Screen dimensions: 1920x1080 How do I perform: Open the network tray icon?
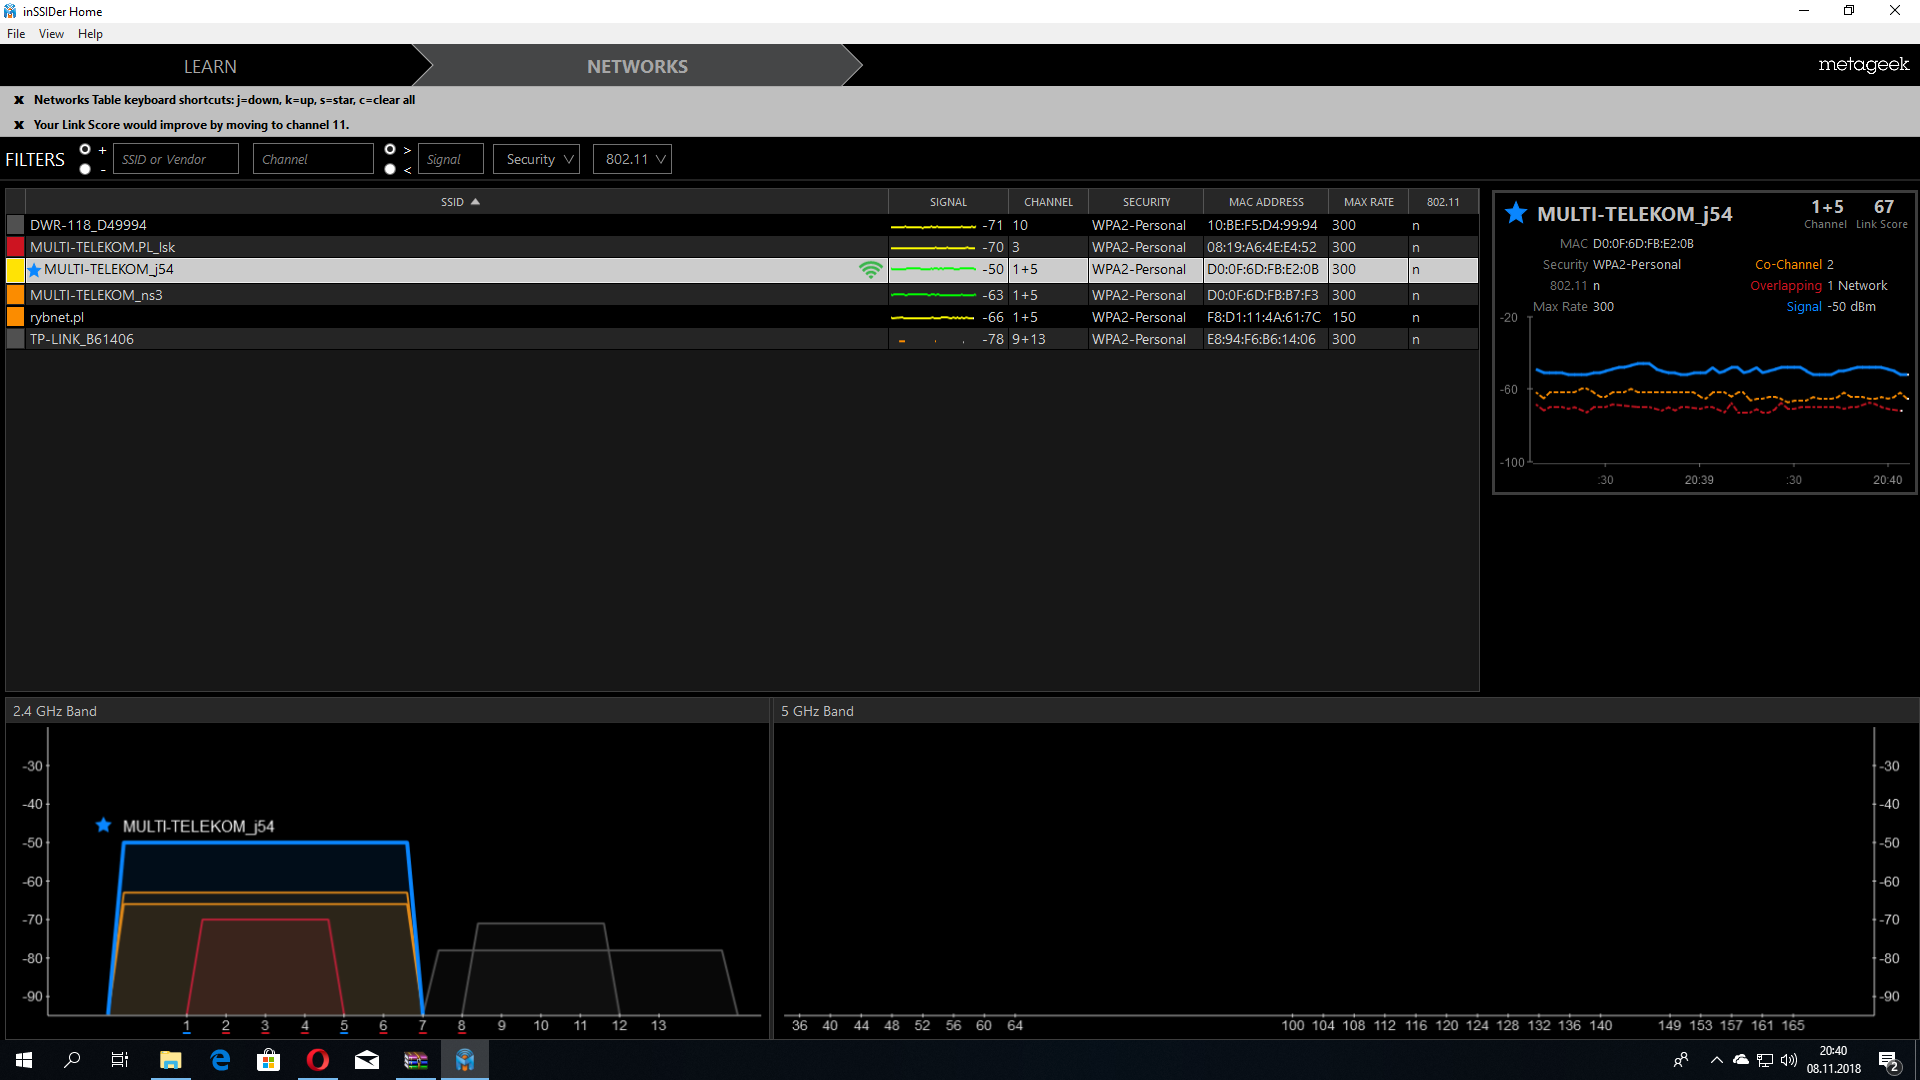pos(1765,1060)
